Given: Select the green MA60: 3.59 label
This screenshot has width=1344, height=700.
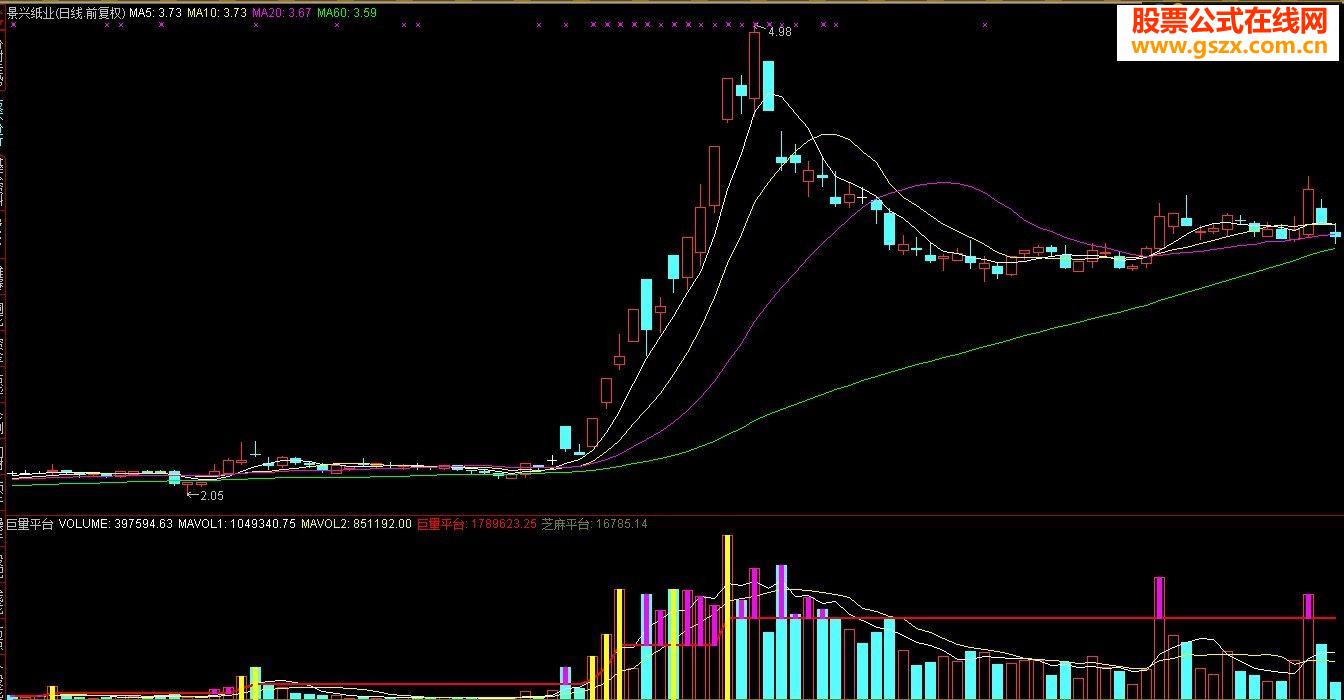Looking at the screenshot, I should tap(348, 13).
